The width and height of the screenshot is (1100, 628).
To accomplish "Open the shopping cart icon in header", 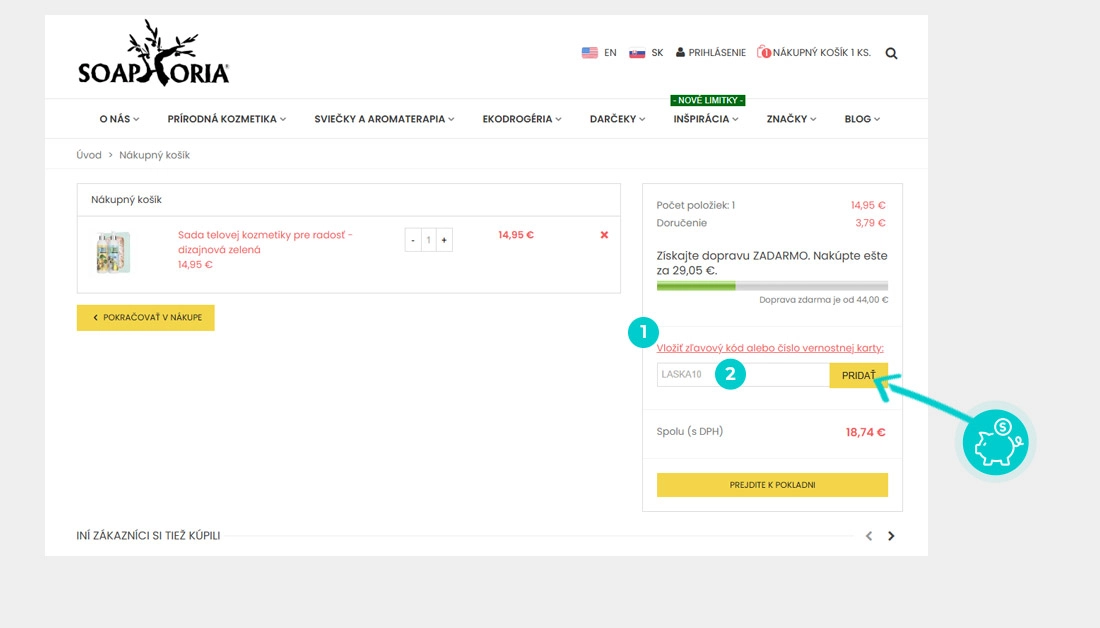I will tap(764, 52).
